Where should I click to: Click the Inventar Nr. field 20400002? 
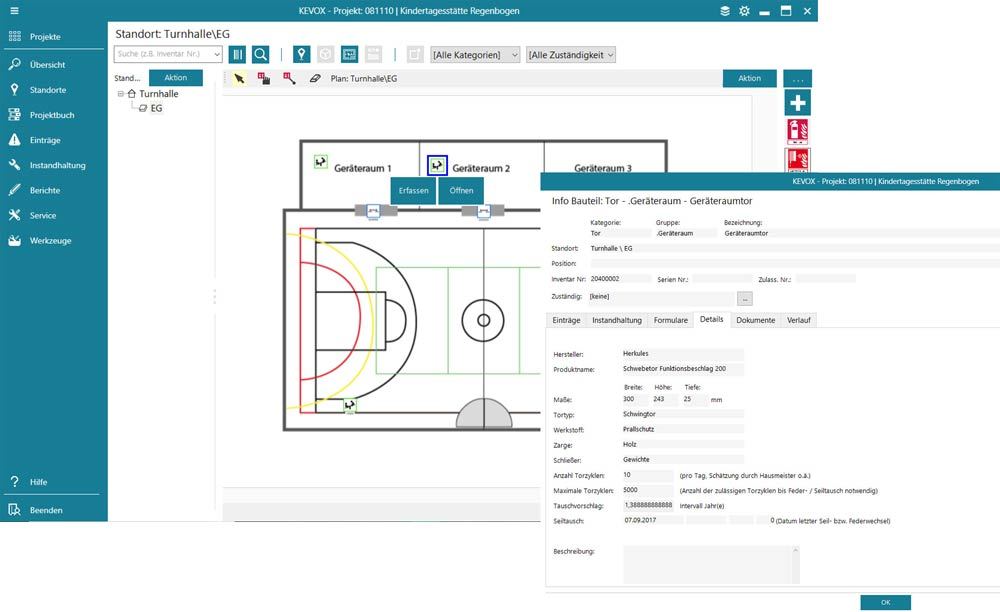(x=620, y=279)
